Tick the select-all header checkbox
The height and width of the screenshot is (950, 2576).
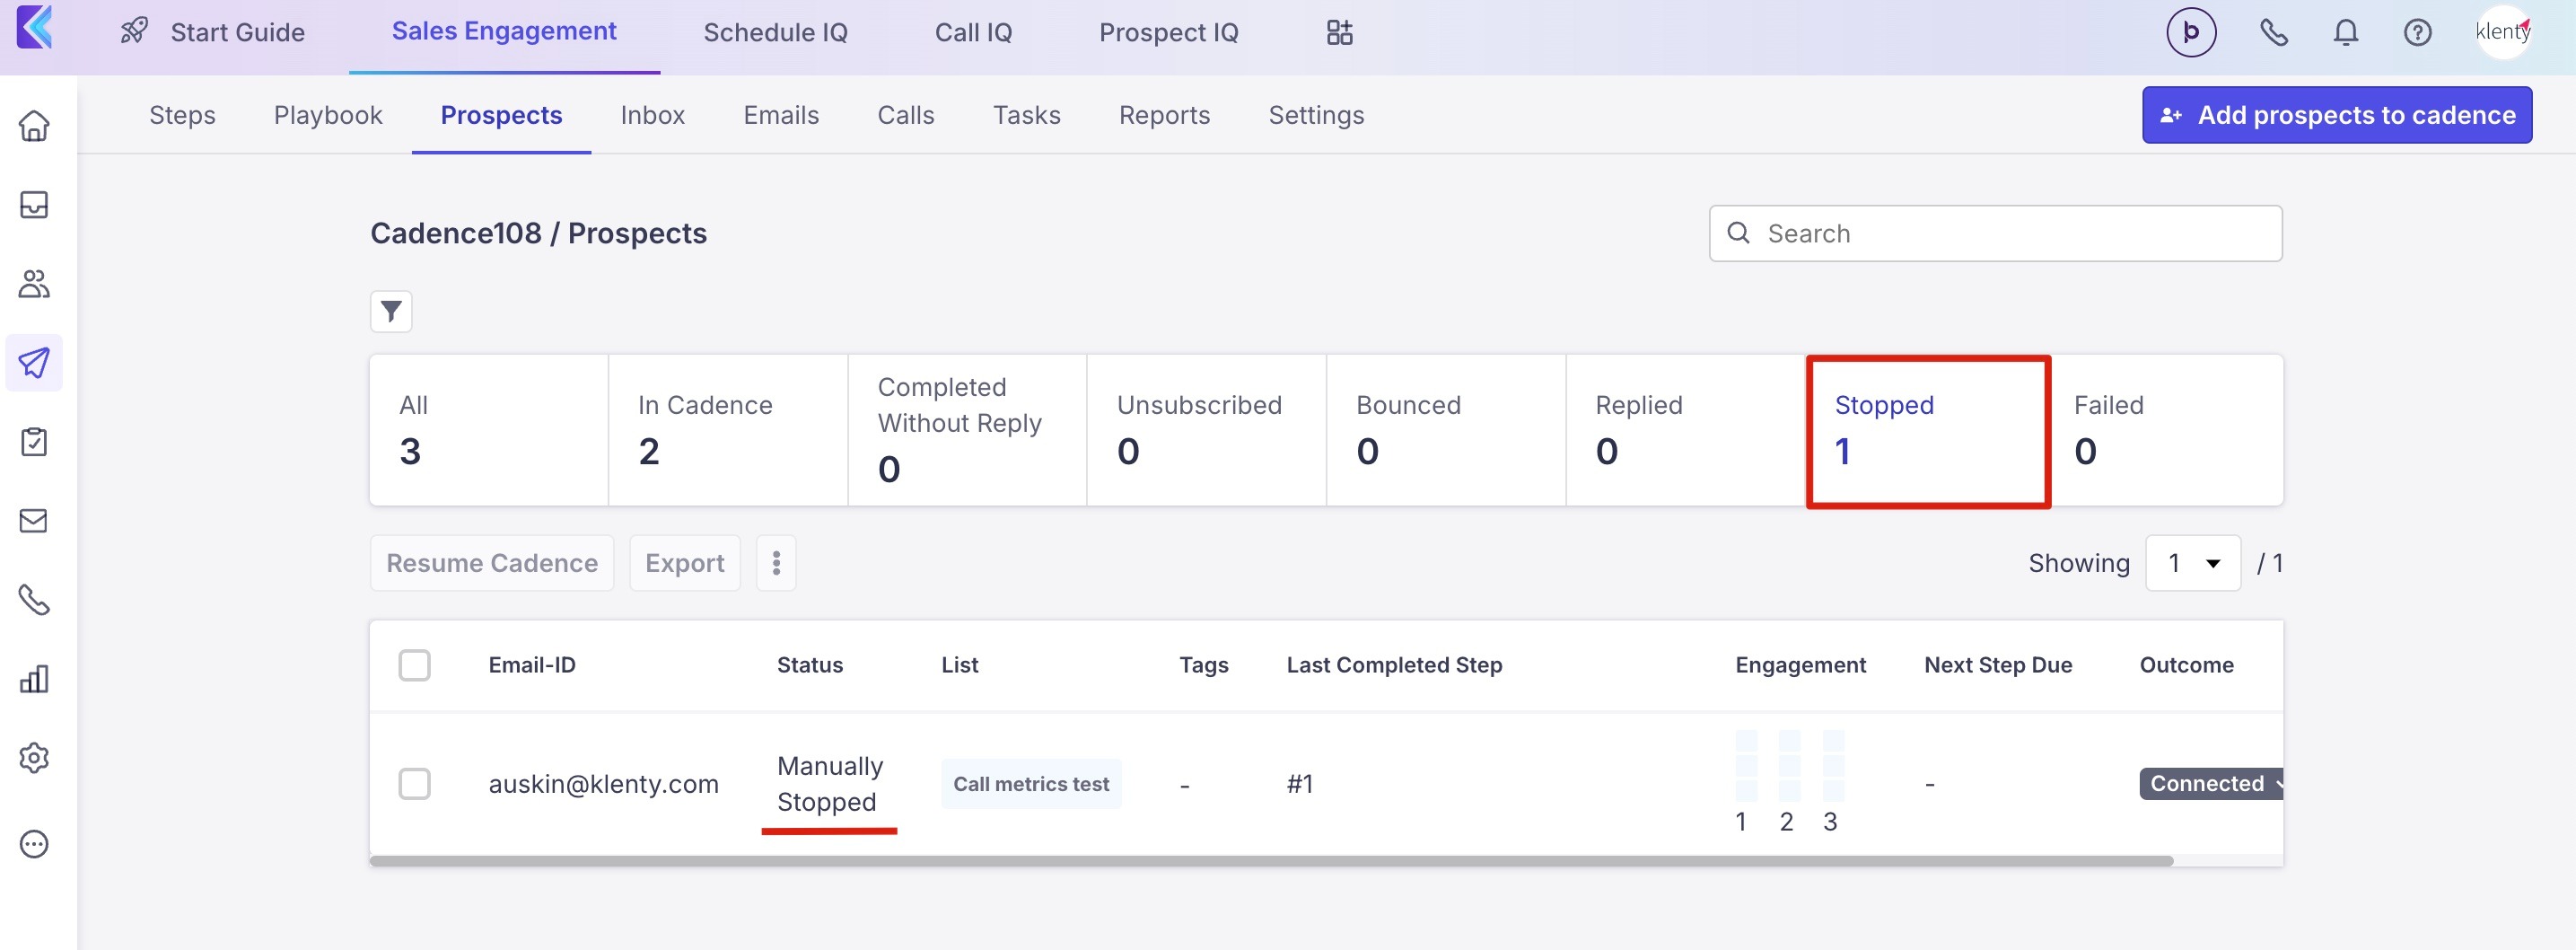coord(414,665)
